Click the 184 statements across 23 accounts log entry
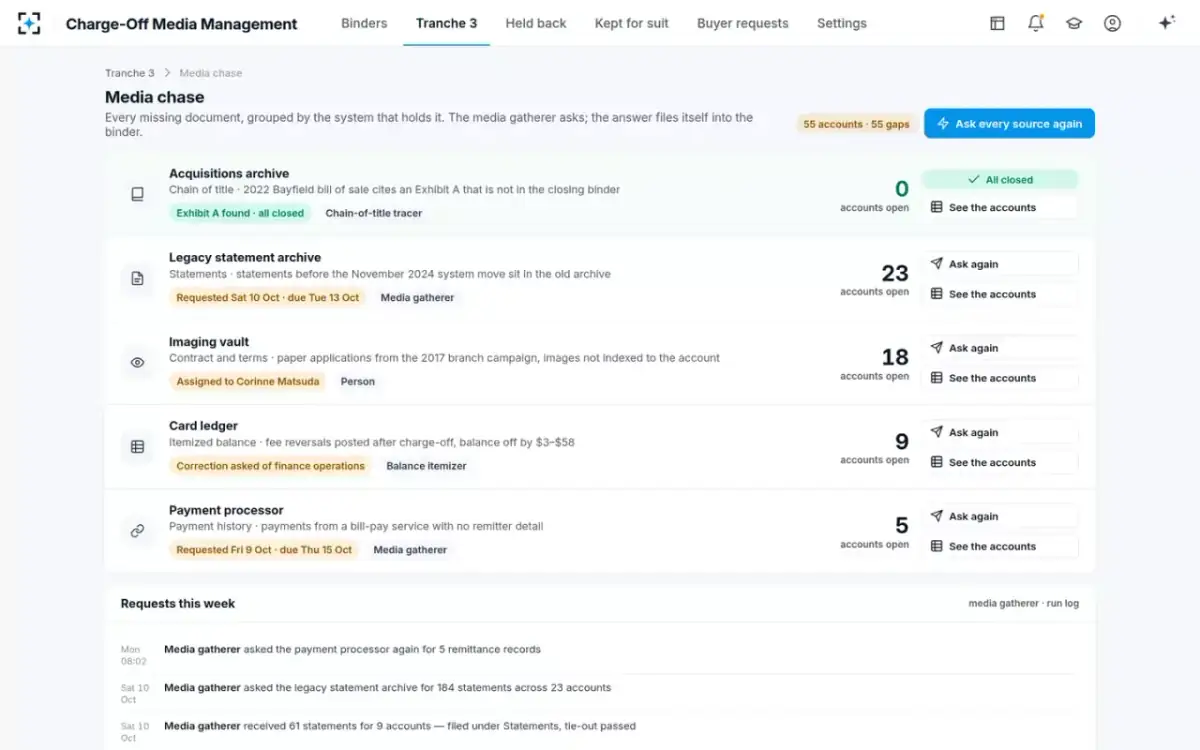The height and width of the screenshot is (750, 1200). [388, 688]
